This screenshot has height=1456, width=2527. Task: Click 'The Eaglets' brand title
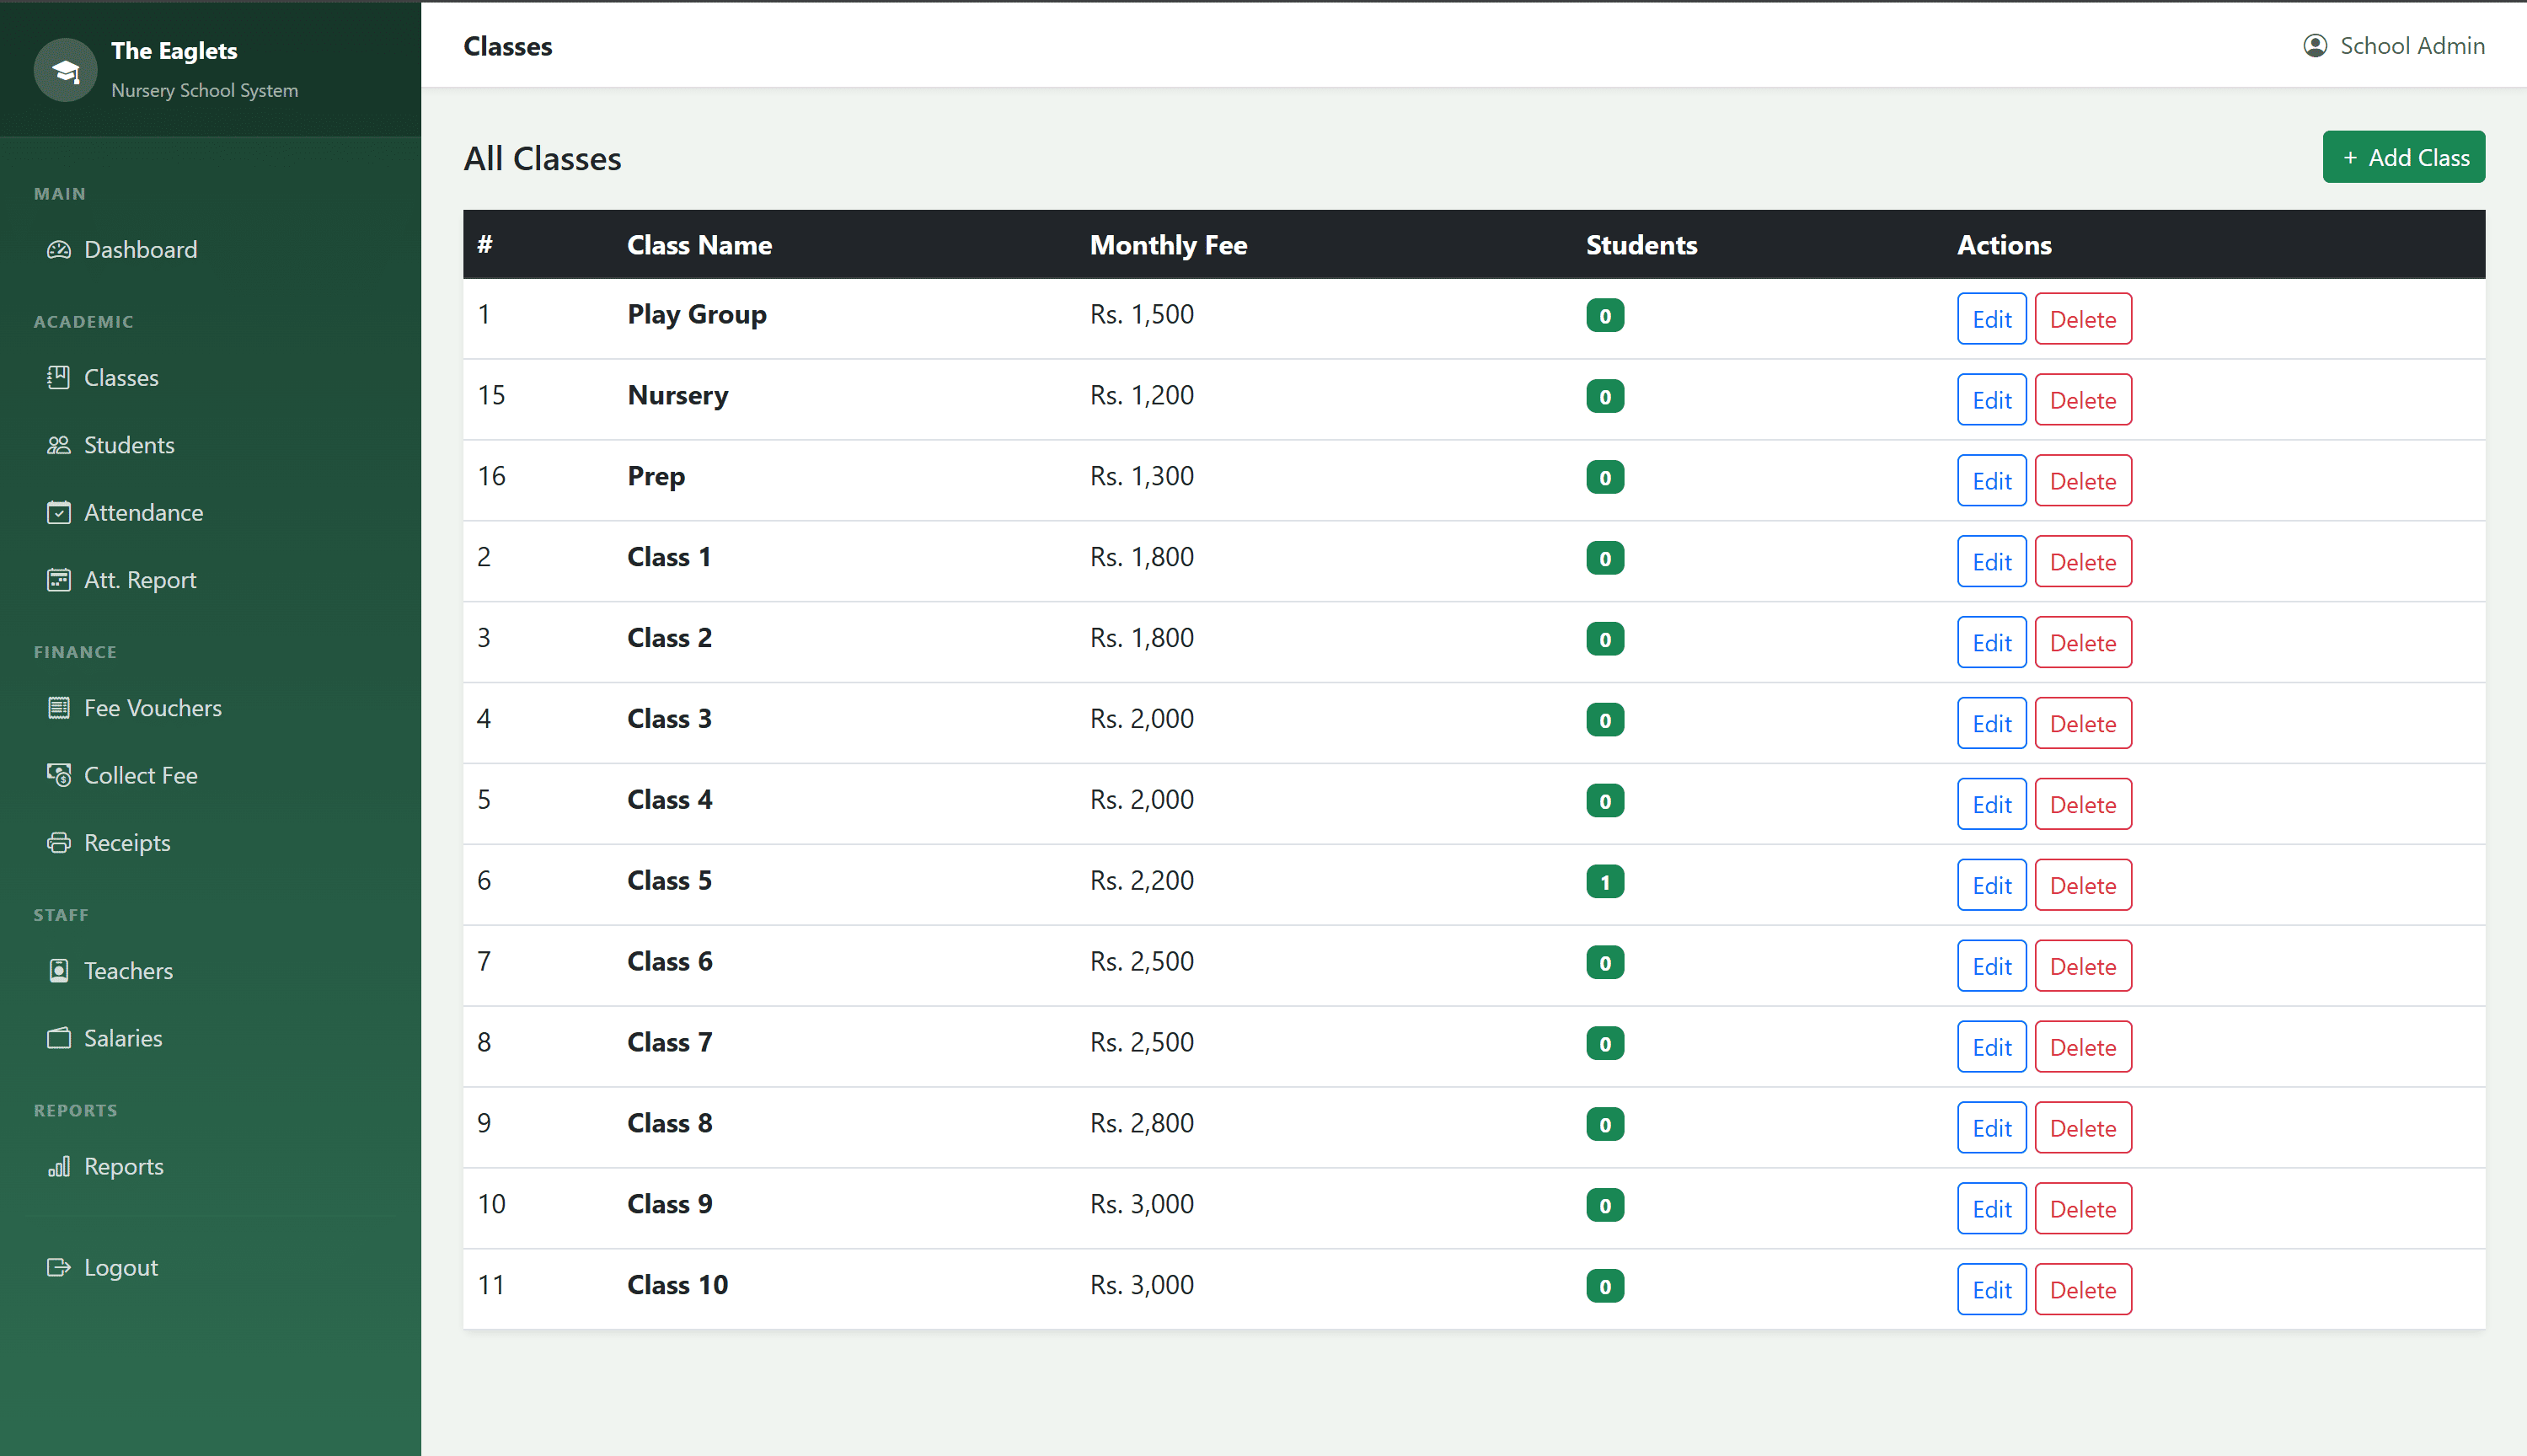click(x=174, y=51)
